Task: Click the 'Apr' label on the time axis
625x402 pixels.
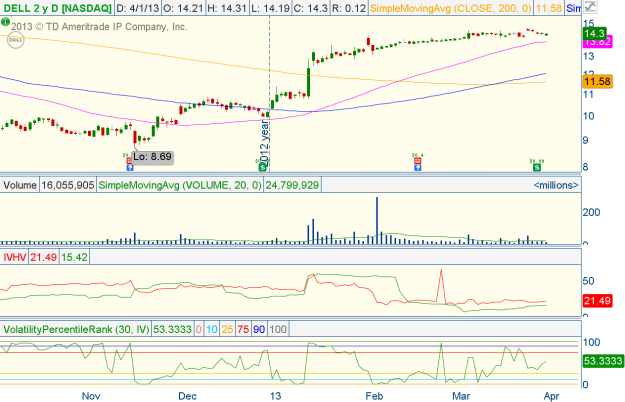Action: click(551, 396)
